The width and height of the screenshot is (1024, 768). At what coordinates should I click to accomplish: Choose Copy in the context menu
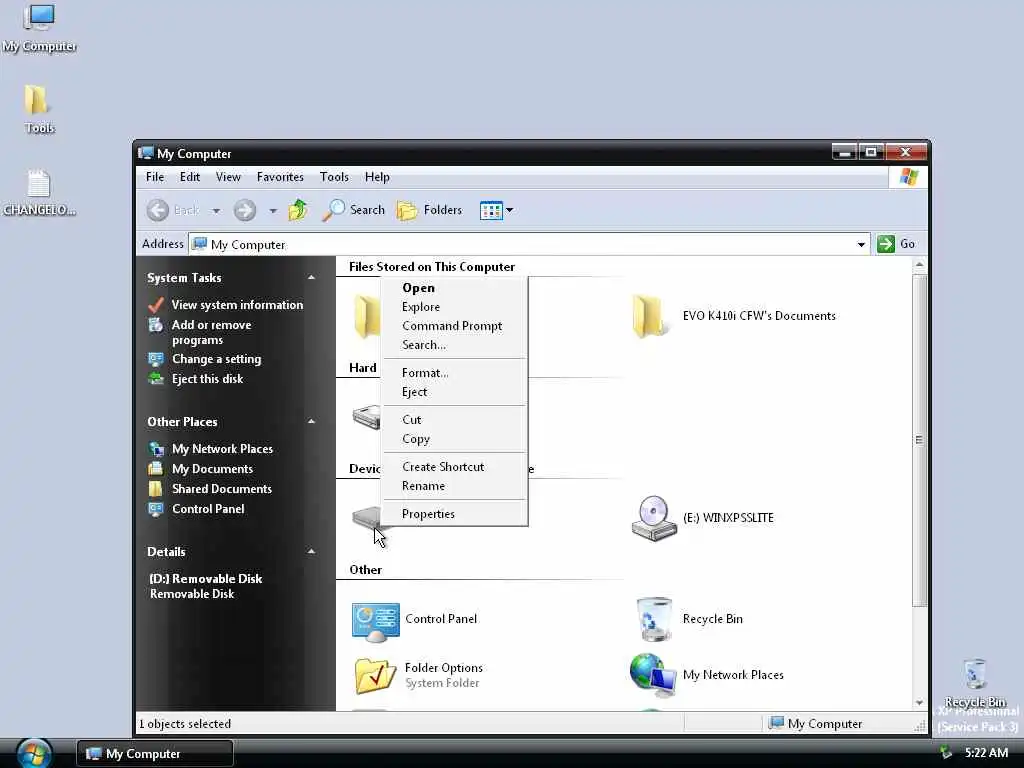[455, 439]
